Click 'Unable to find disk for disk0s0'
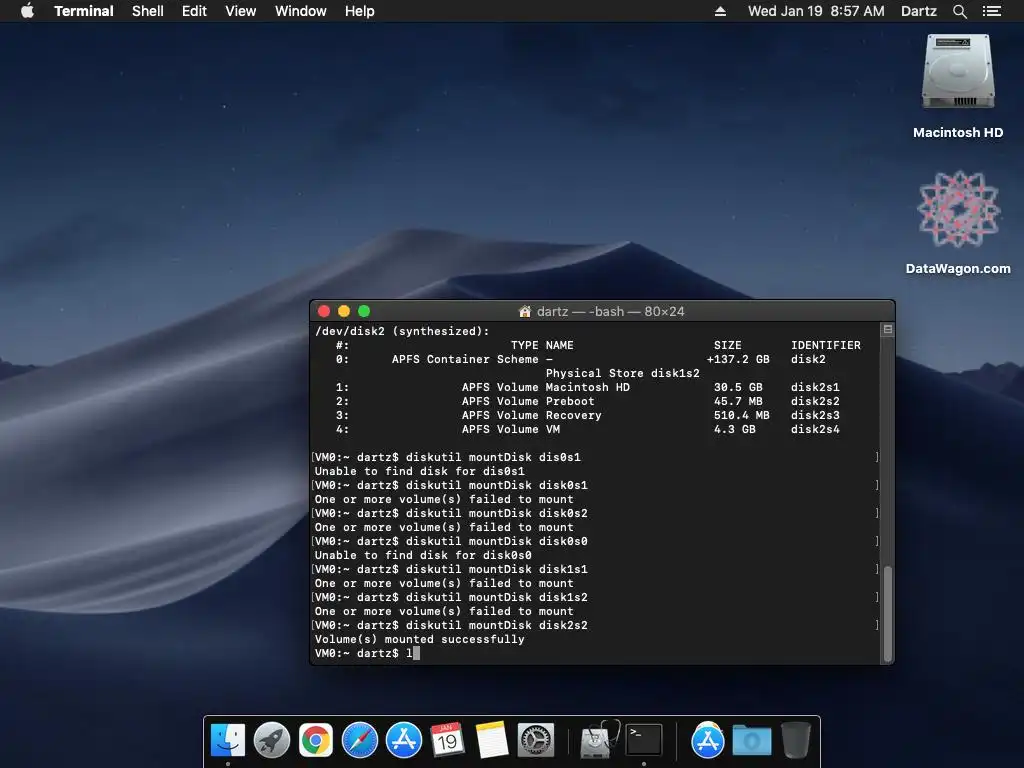1024x768 pixels. click(x=423, y=555)
